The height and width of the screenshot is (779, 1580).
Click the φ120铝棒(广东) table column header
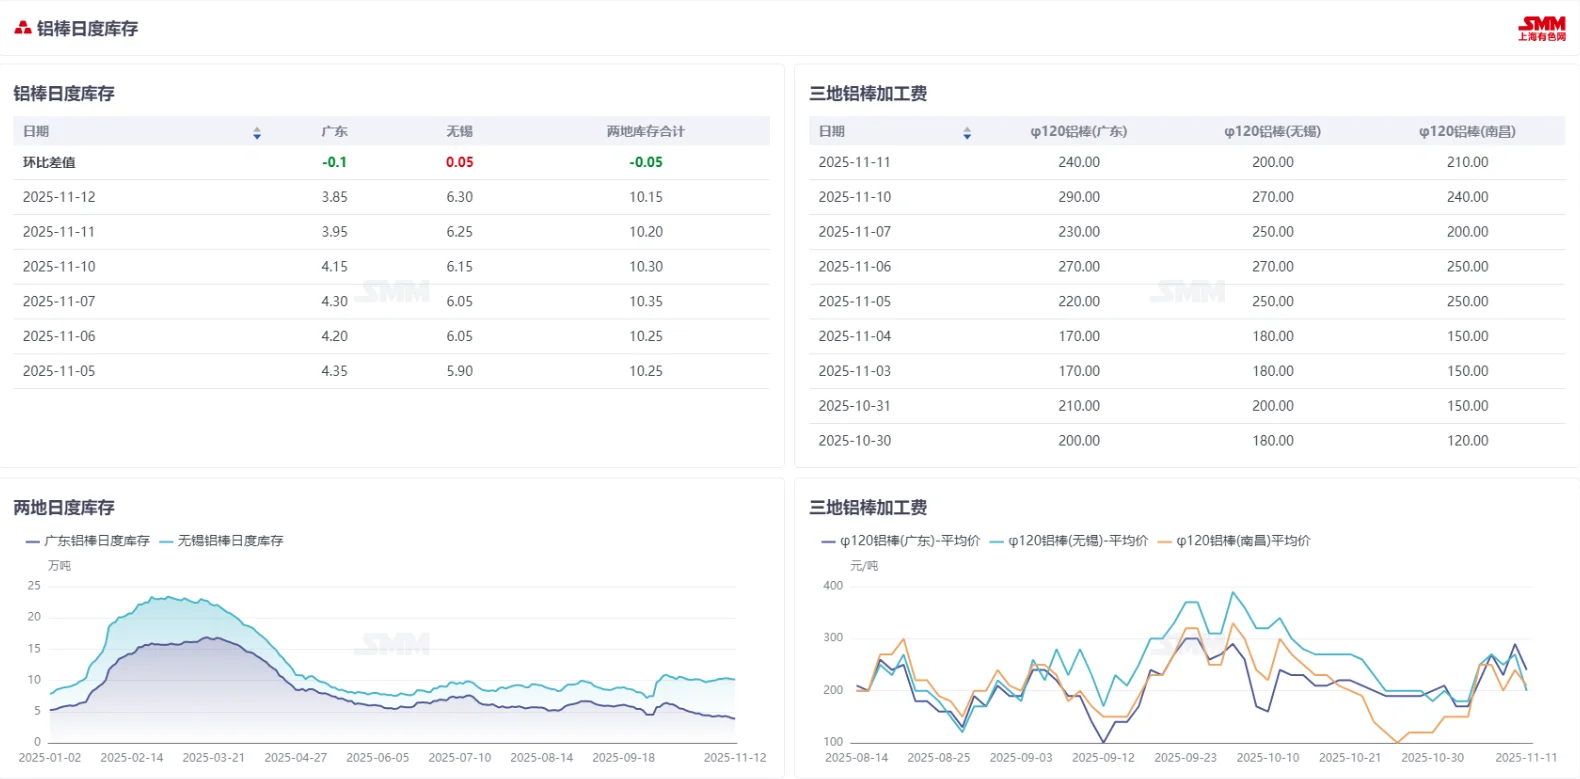[1078, 131]
